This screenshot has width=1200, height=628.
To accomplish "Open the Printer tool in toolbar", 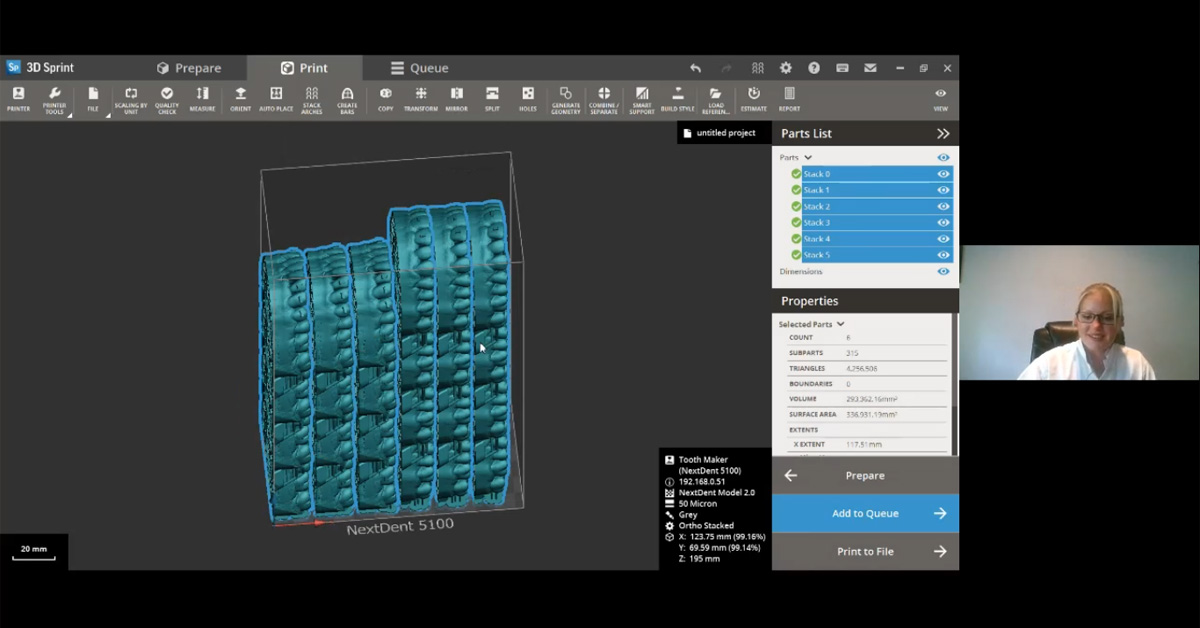I will coord(18,99).
